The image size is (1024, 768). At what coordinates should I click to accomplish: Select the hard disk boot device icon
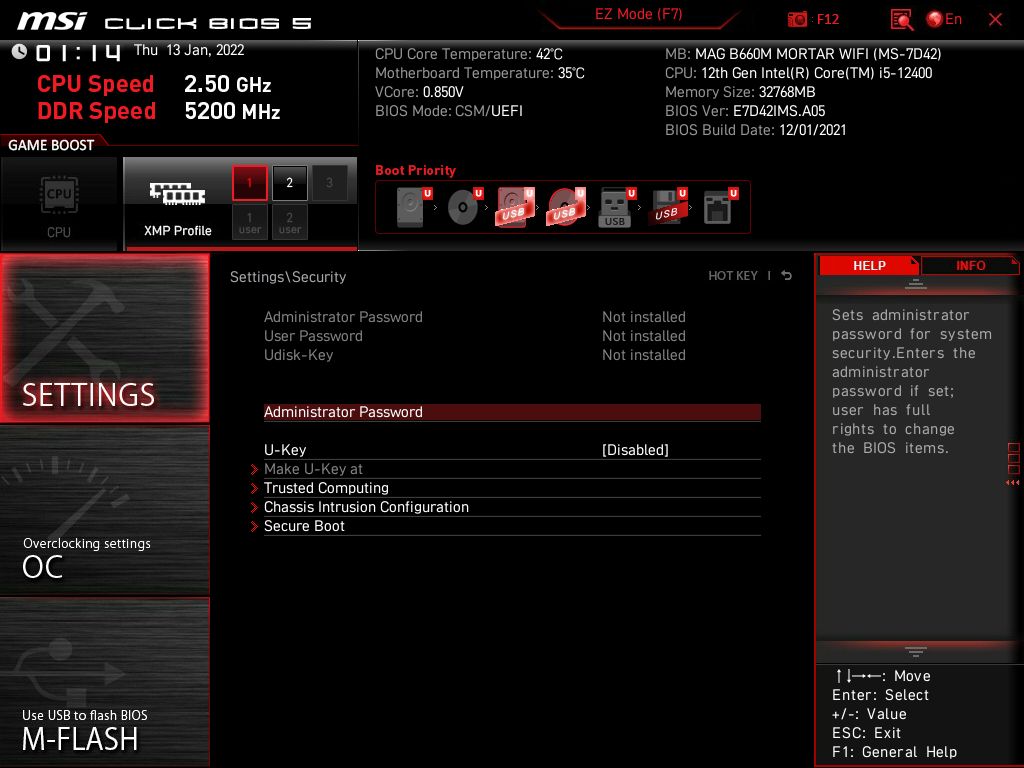413,207
